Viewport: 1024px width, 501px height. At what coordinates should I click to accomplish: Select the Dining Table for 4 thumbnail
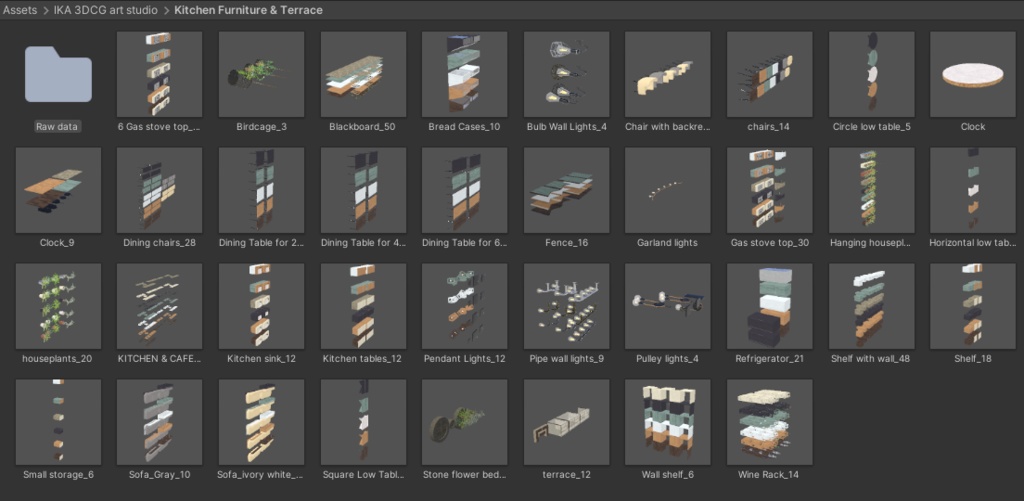pos(363,190)
